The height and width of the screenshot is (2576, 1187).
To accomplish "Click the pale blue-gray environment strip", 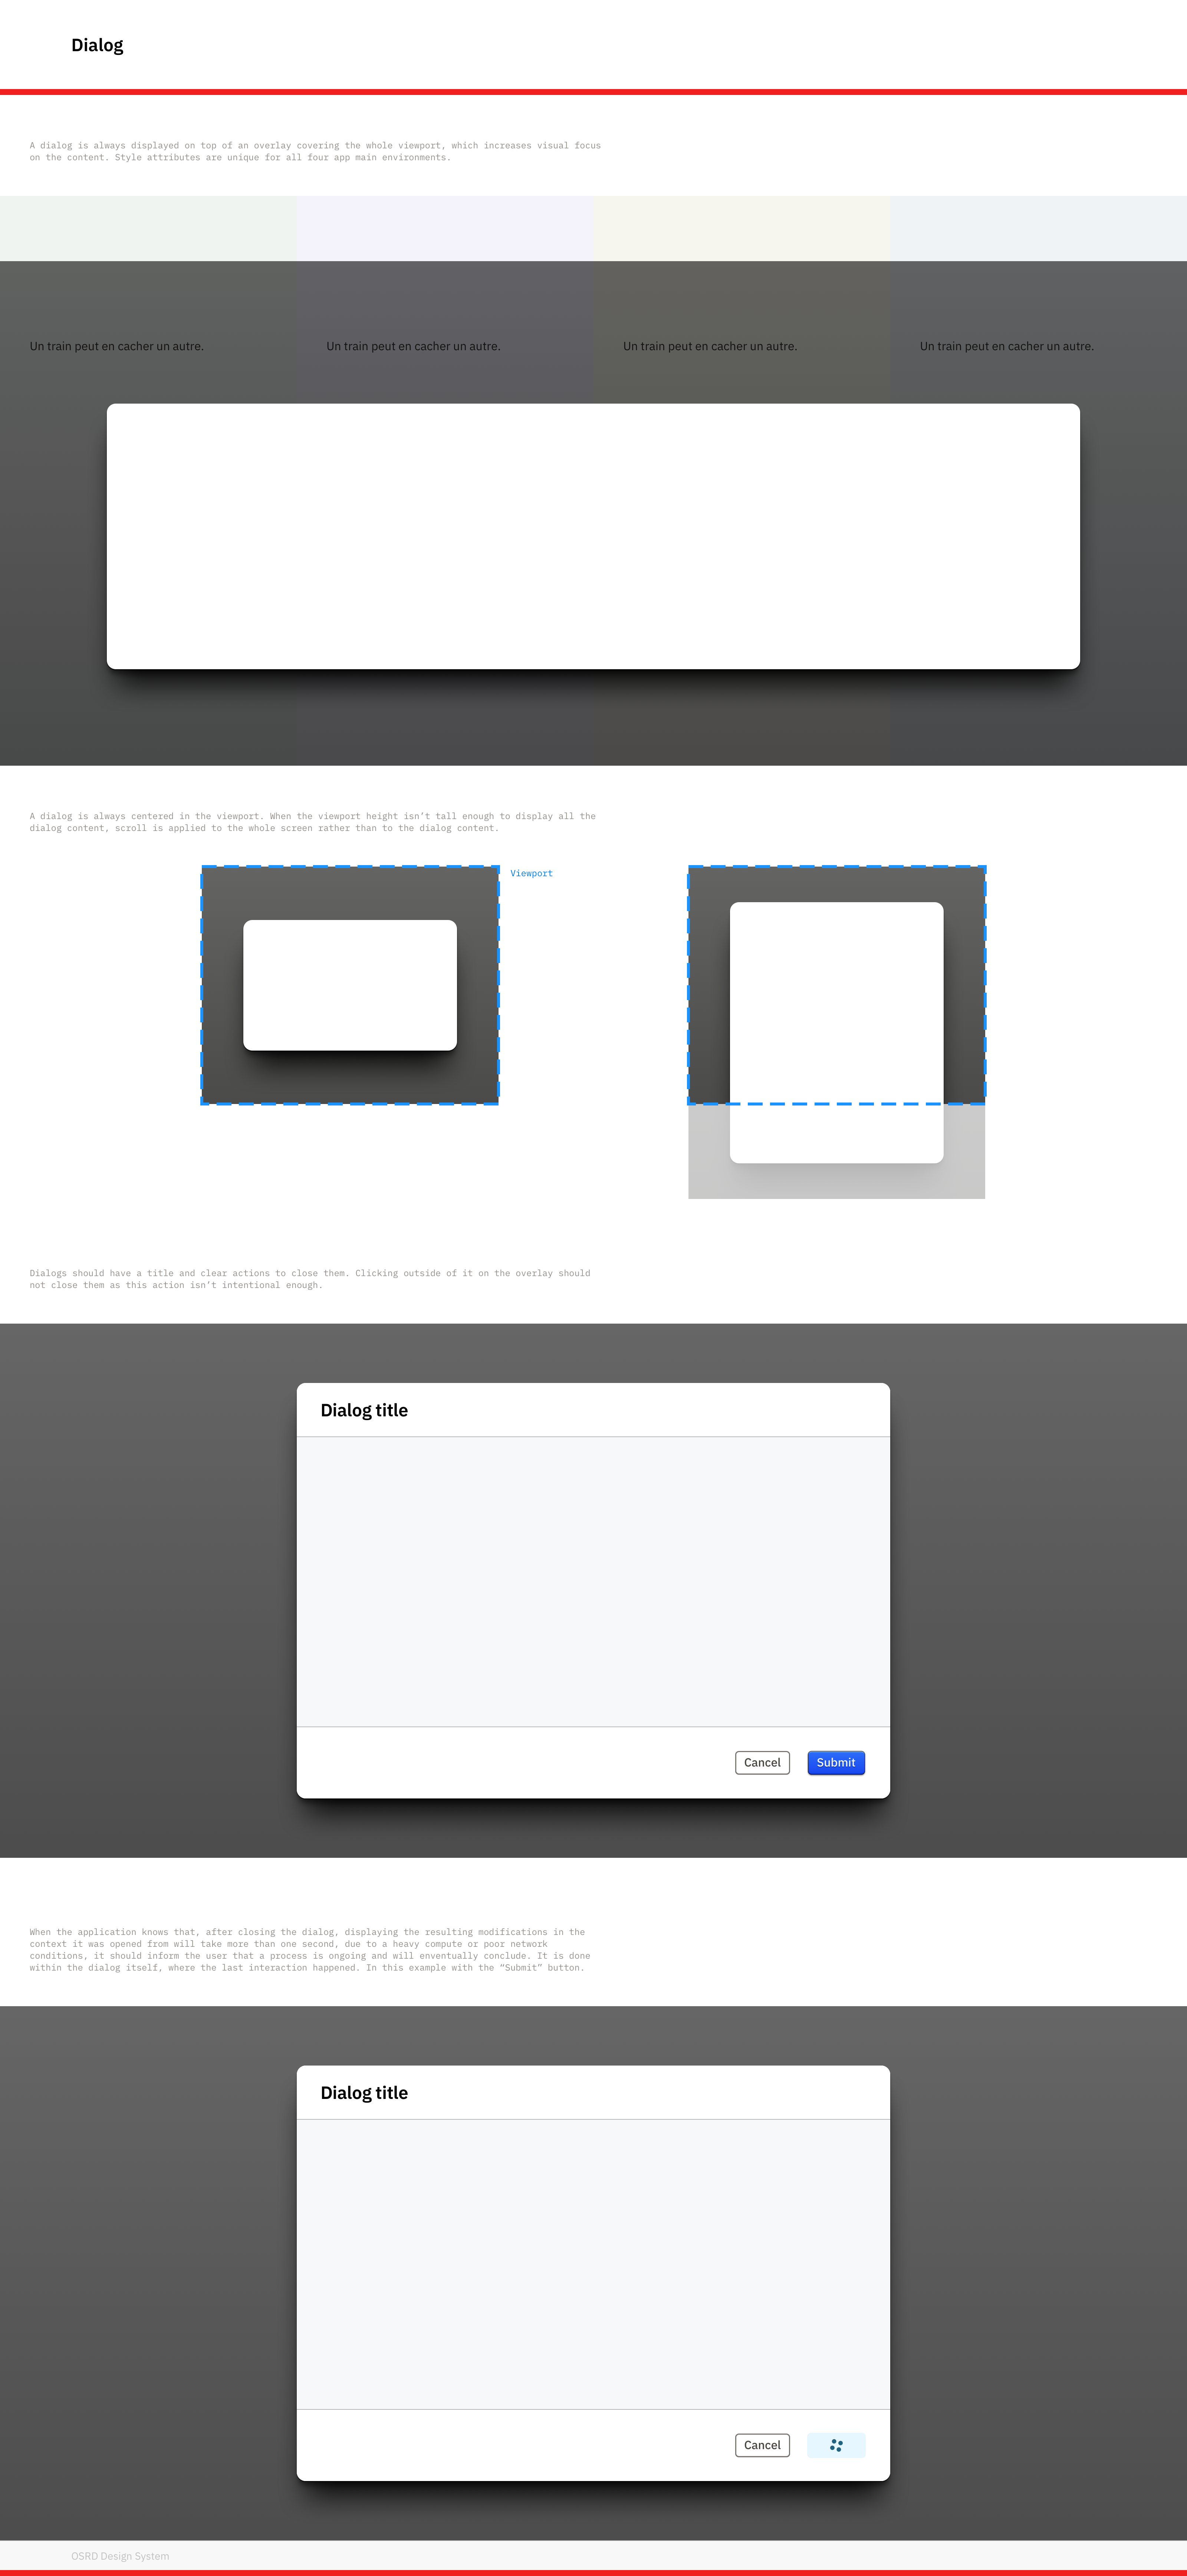I will coord(1038,228).
